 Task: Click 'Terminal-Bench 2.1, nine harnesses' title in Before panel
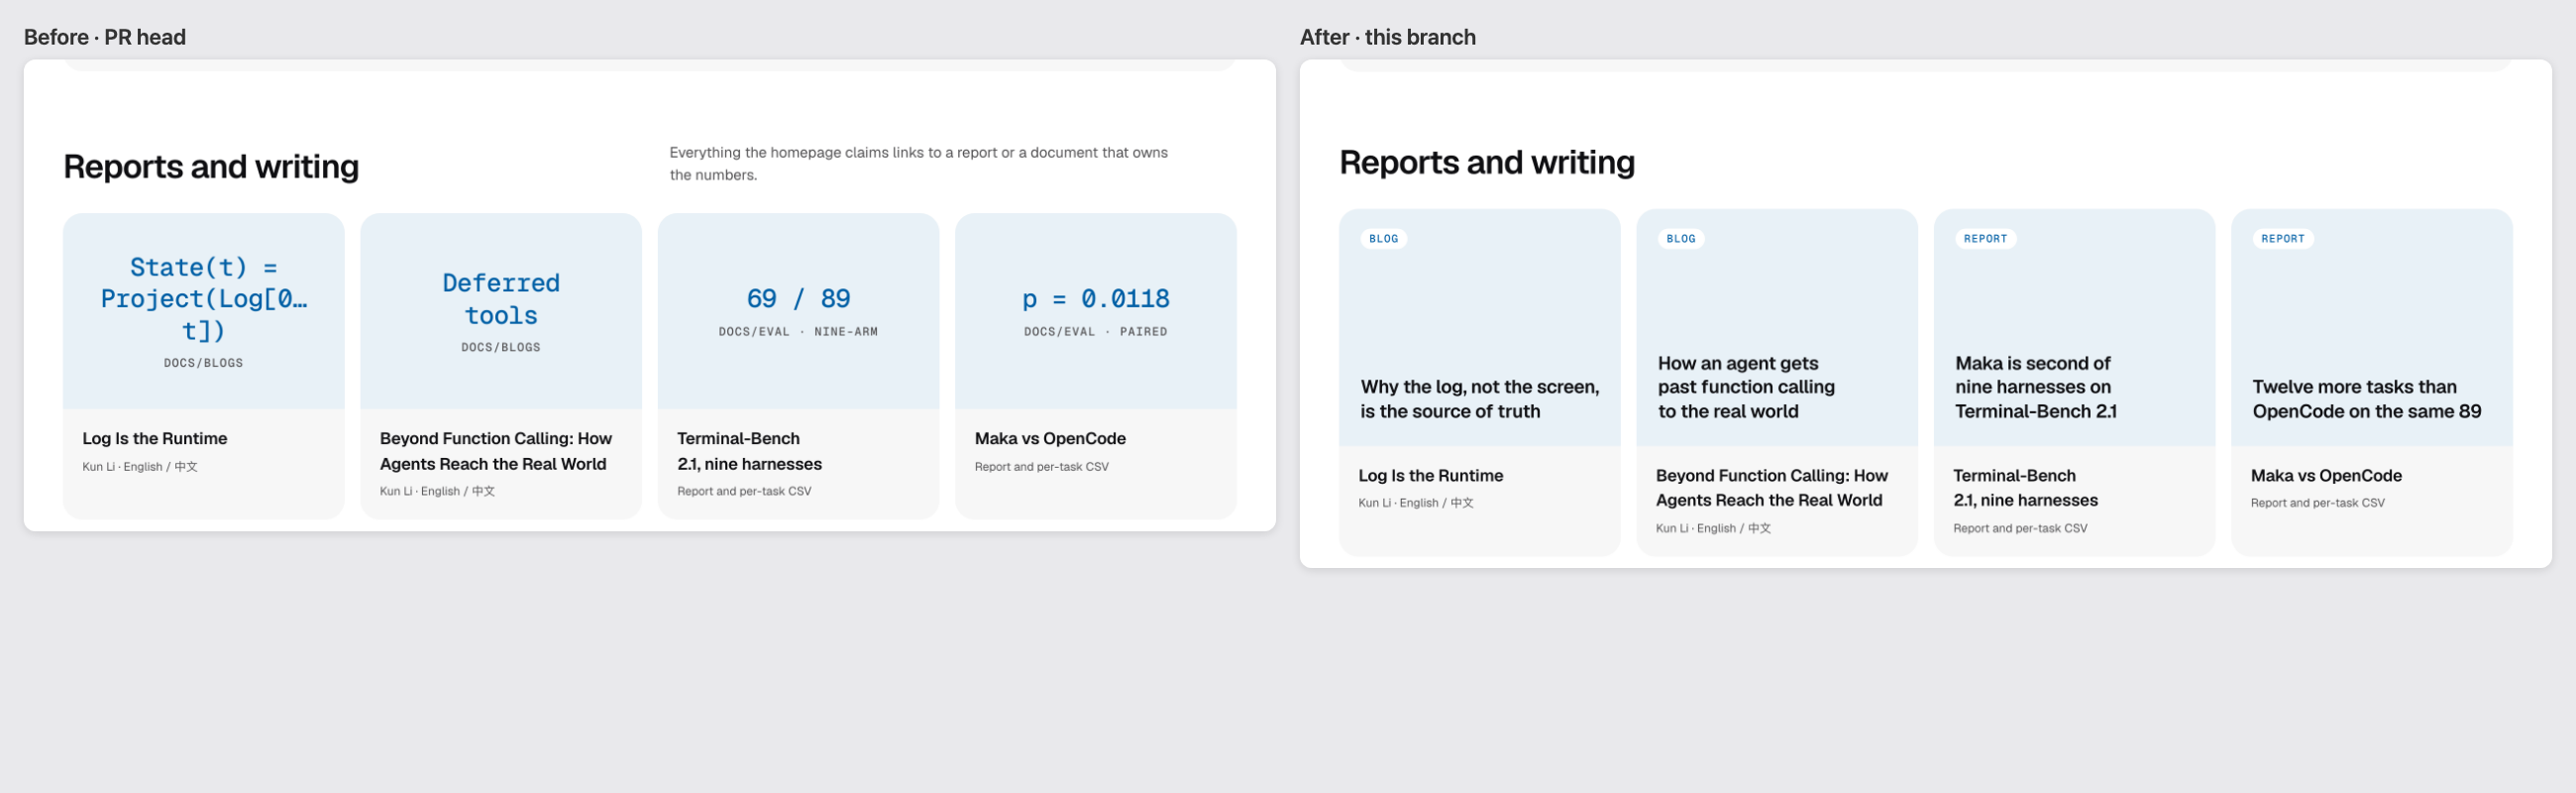(749, 451)
